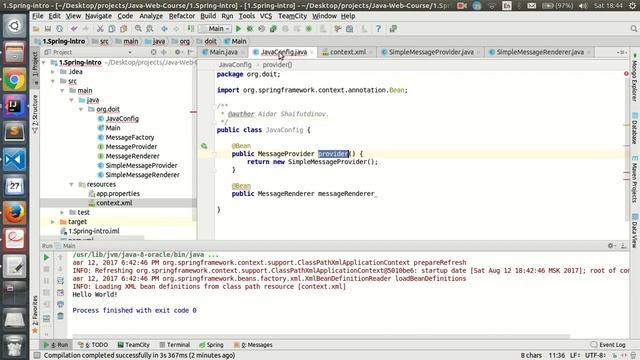Switch to the SimpleMessageProvider.java tab
The height and width of the screenshot is (360, 640).
pyautogui.click(x=431, y=52)
